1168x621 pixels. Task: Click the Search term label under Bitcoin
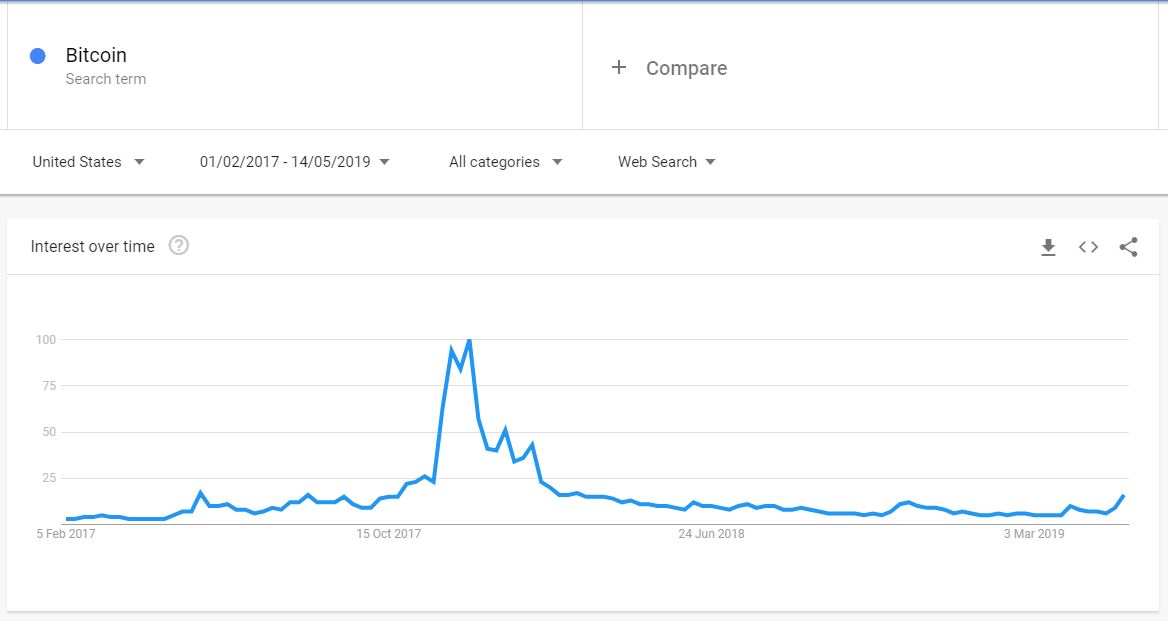pyautogui.click(x=106, y=77)
